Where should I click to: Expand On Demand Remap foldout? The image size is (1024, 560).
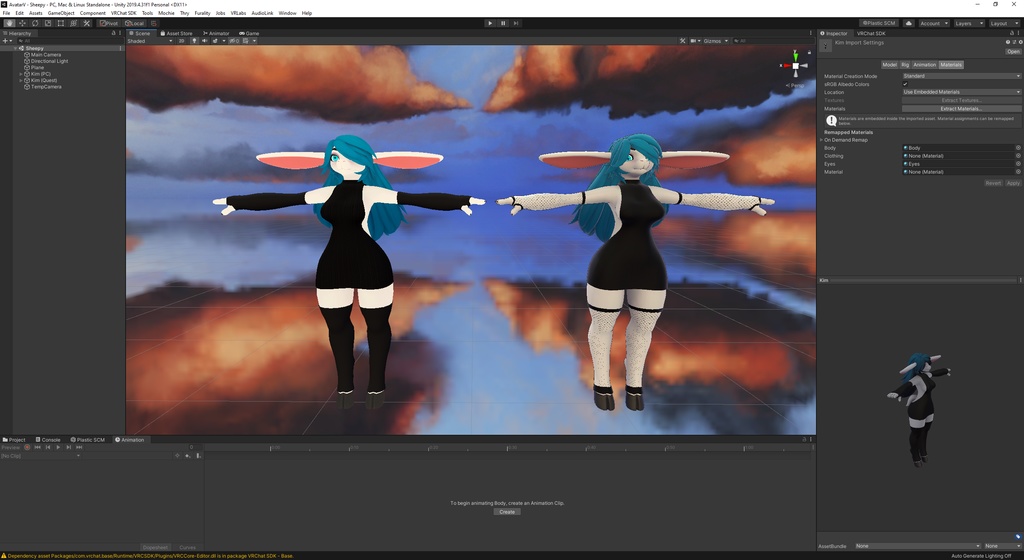(x=822, y=140)
